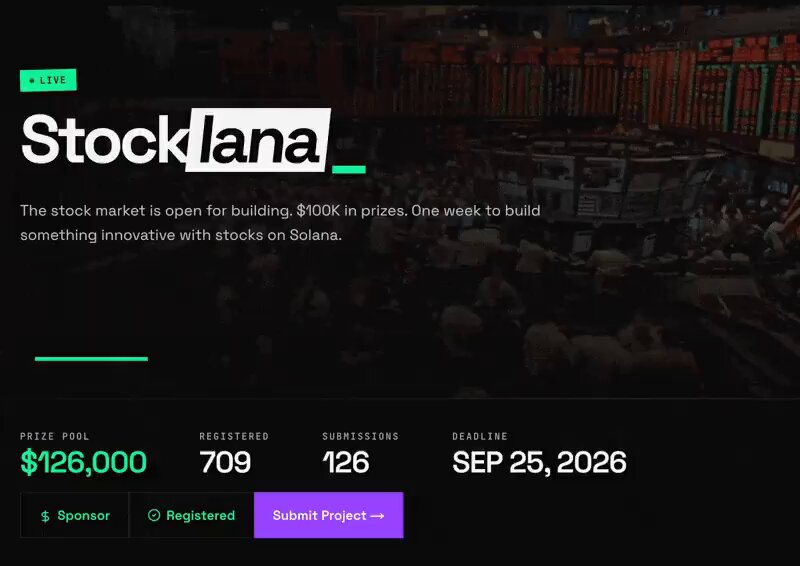Click the green cursor underscore after the logo
This screenshot has width=800, height=566.
tap(349, 169)
